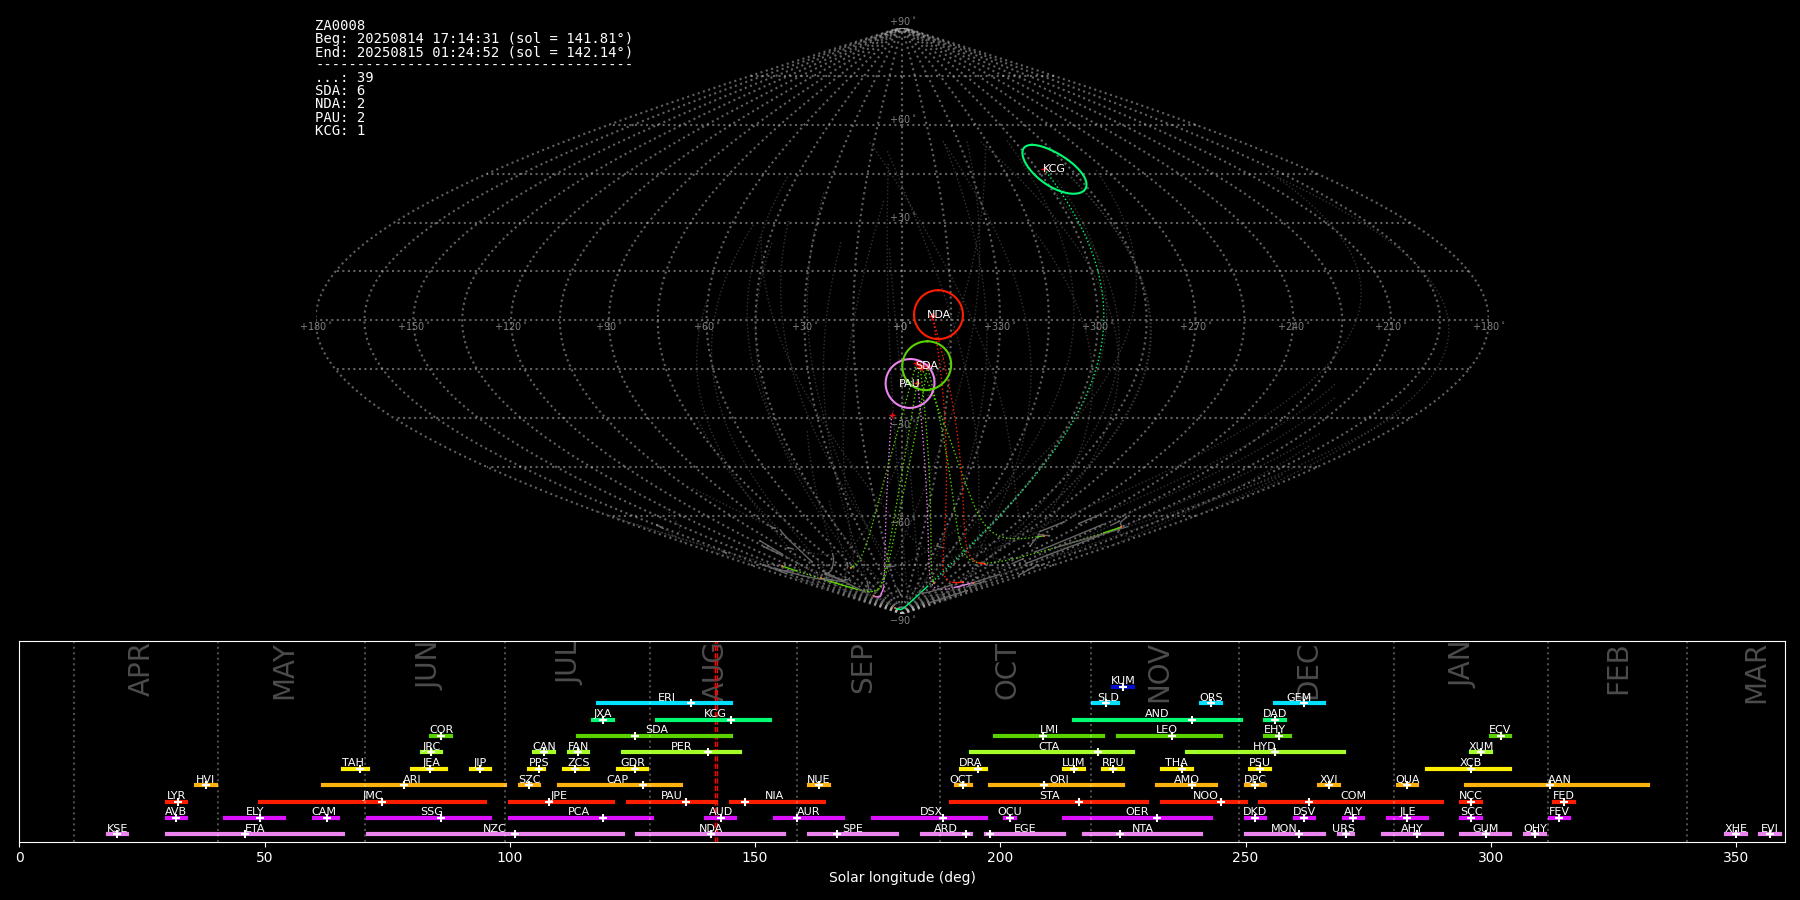Click the '+90' latitude label on sky map

901,22
